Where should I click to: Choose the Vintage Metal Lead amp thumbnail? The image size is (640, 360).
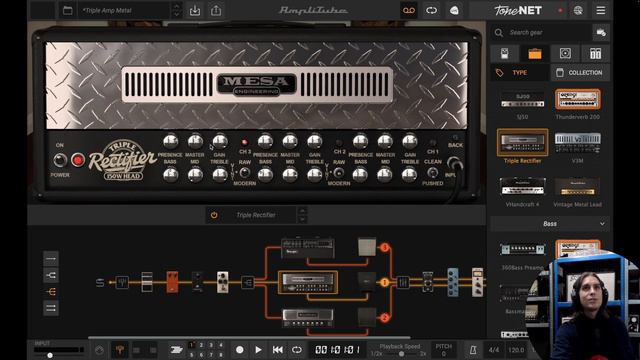coord(577,187)
